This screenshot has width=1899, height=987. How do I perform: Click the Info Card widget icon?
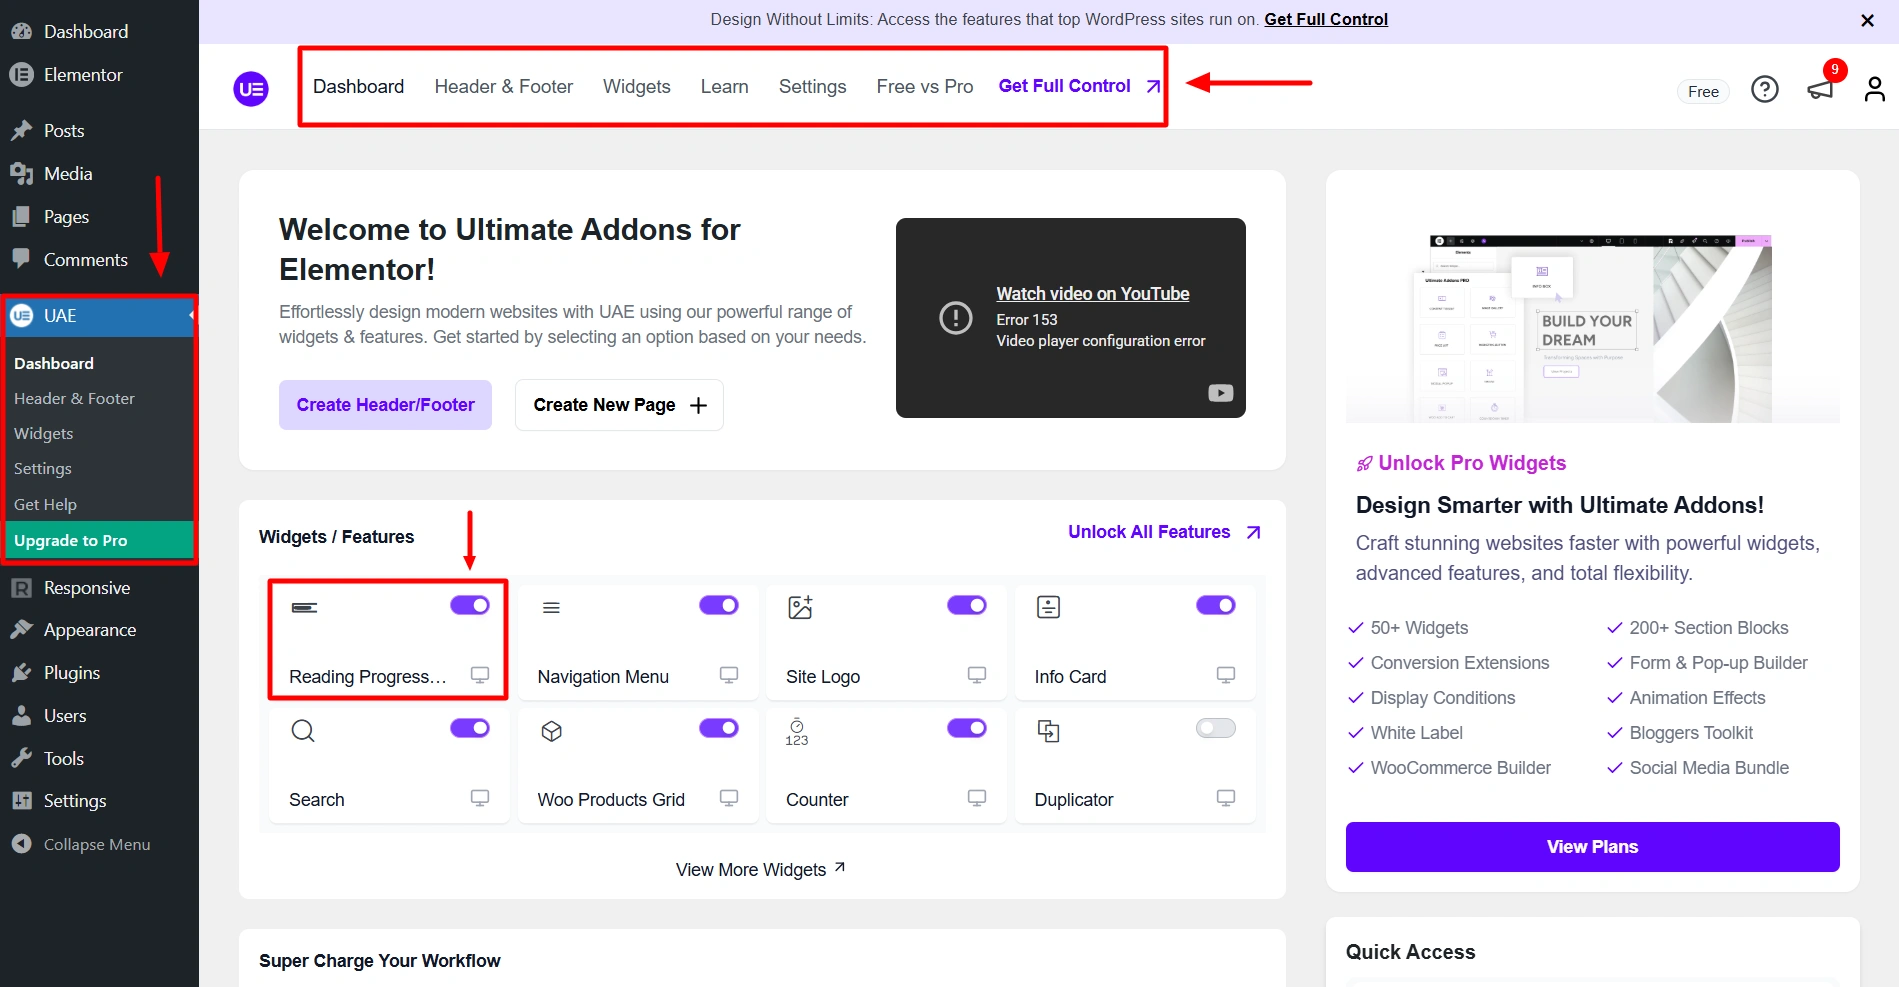[1048, 607]
